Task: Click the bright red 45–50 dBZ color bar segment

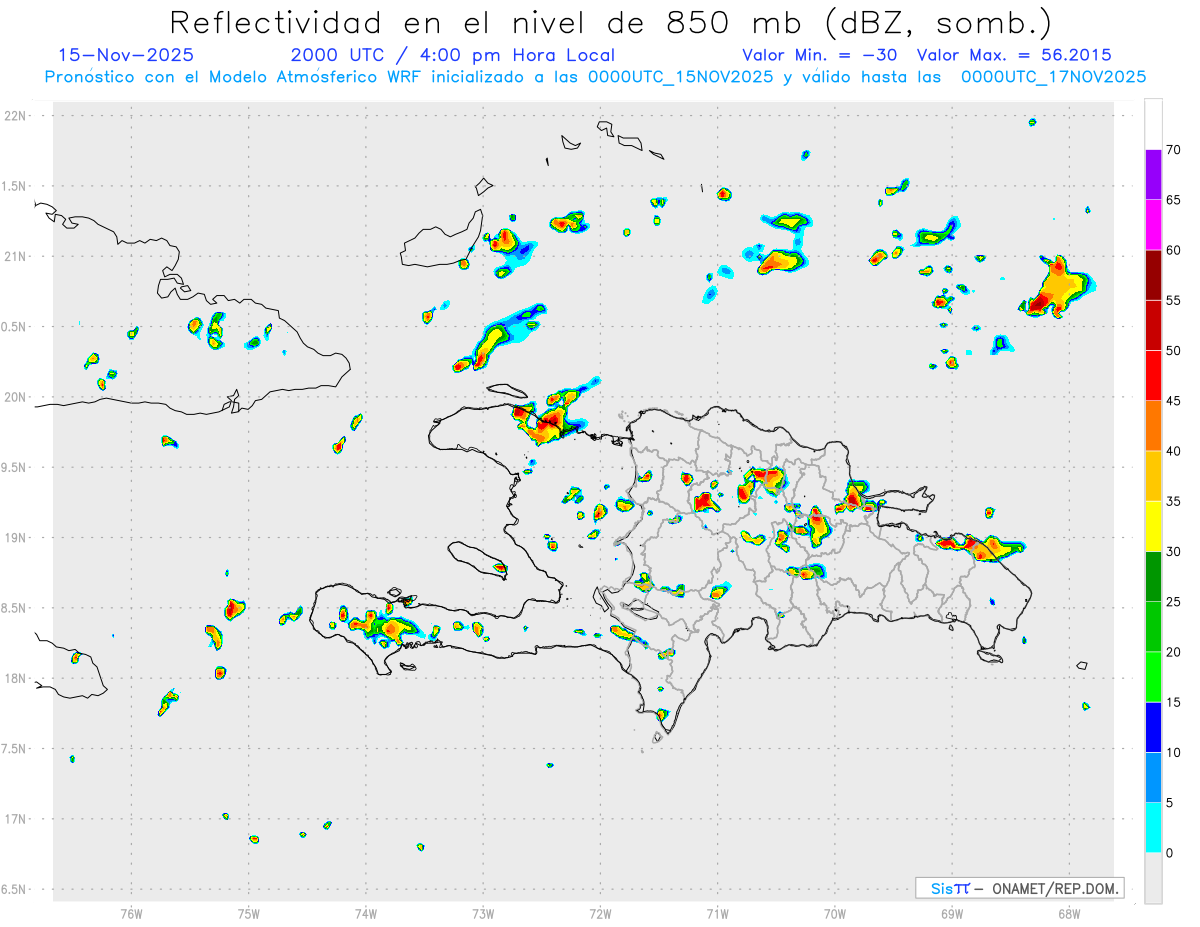Action: coord(1153,376)
